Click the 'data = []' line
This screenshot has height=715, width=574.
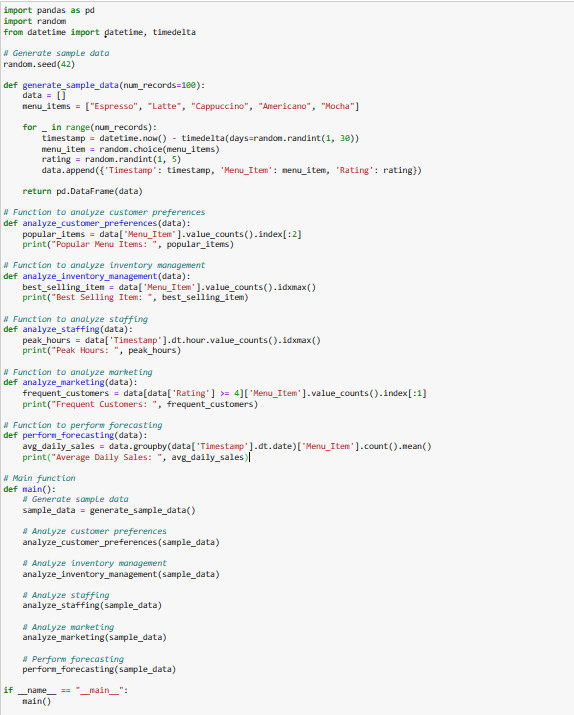pyautogui.click(x=44, y=95)
